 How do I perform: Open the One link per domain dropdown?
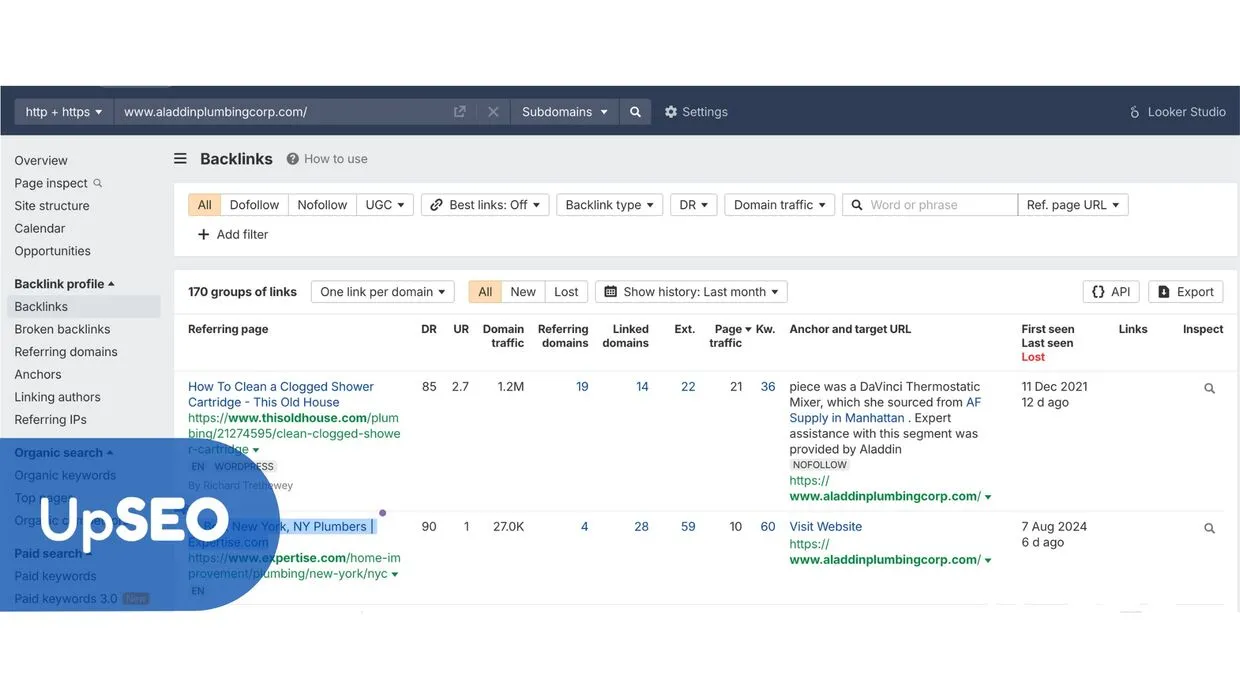tap(382, 291)
